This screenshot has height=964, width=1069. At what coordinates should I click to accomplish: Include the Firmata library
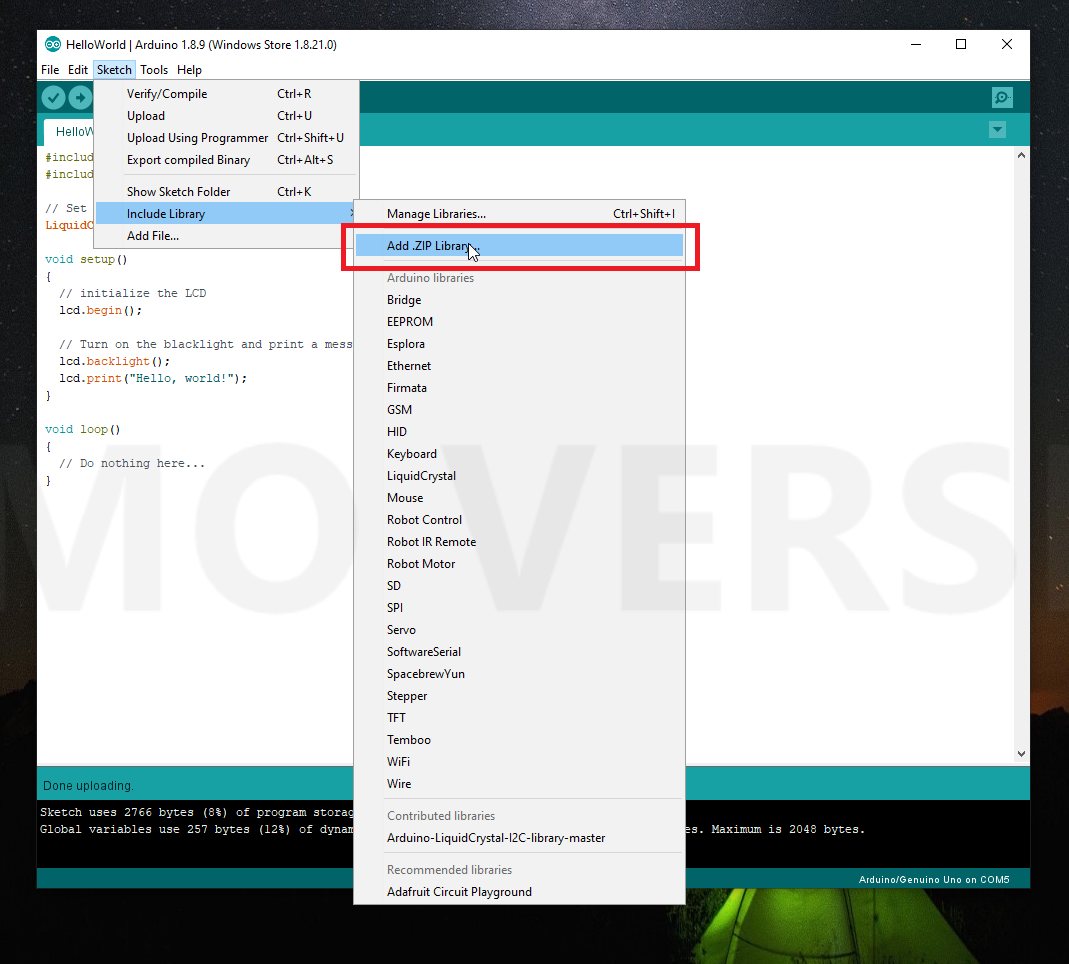[x=519, y=388]
